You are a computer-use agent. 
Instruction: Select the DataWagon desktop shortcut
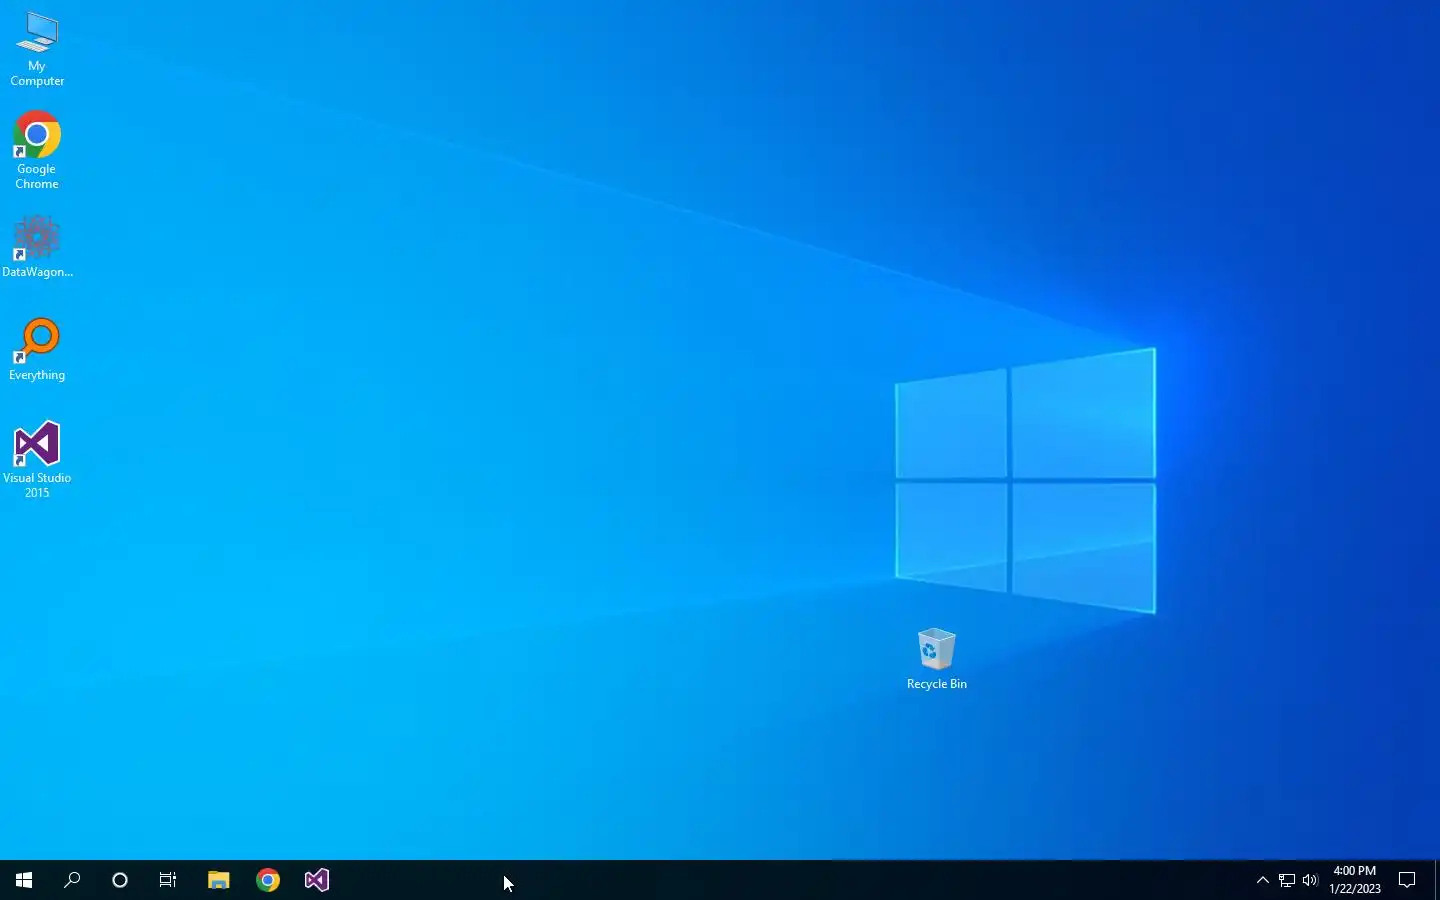point(37,246)
